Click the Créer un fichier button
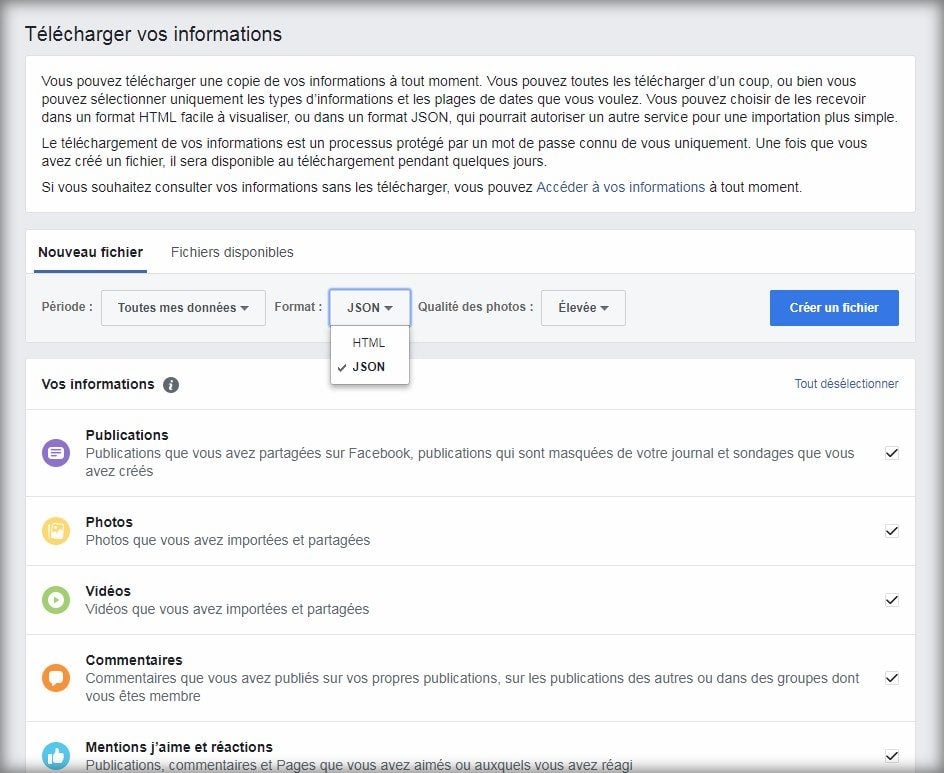 (x=834, y=308)
